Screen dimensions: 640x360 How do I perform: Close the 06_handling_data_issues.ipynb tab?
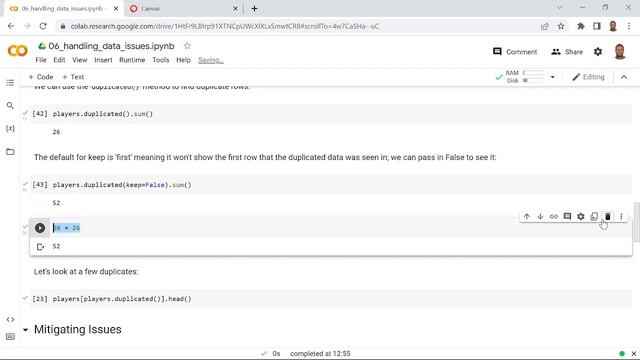click(x=116, y=8)
